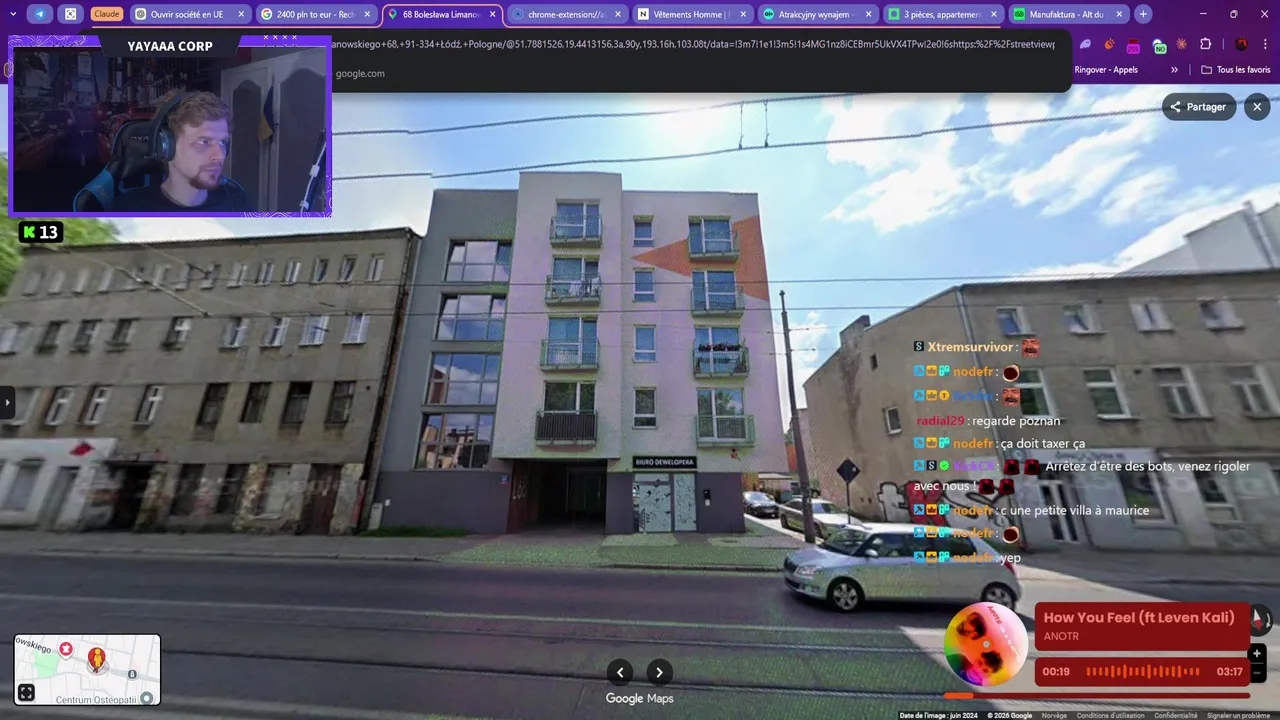Image resolution: width=1280 pixels, height=720 pixels.
Task: Expand the minimap to fullscreen
Action: [x=27, y=692]
